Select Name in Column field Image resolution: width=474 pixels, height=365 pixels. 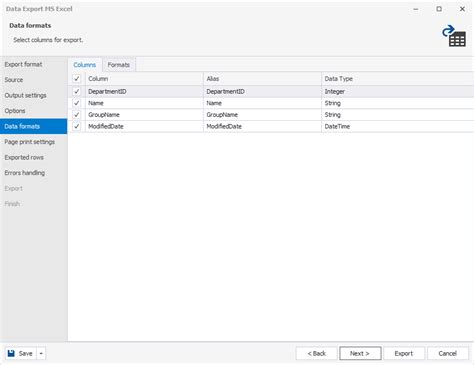144,103
